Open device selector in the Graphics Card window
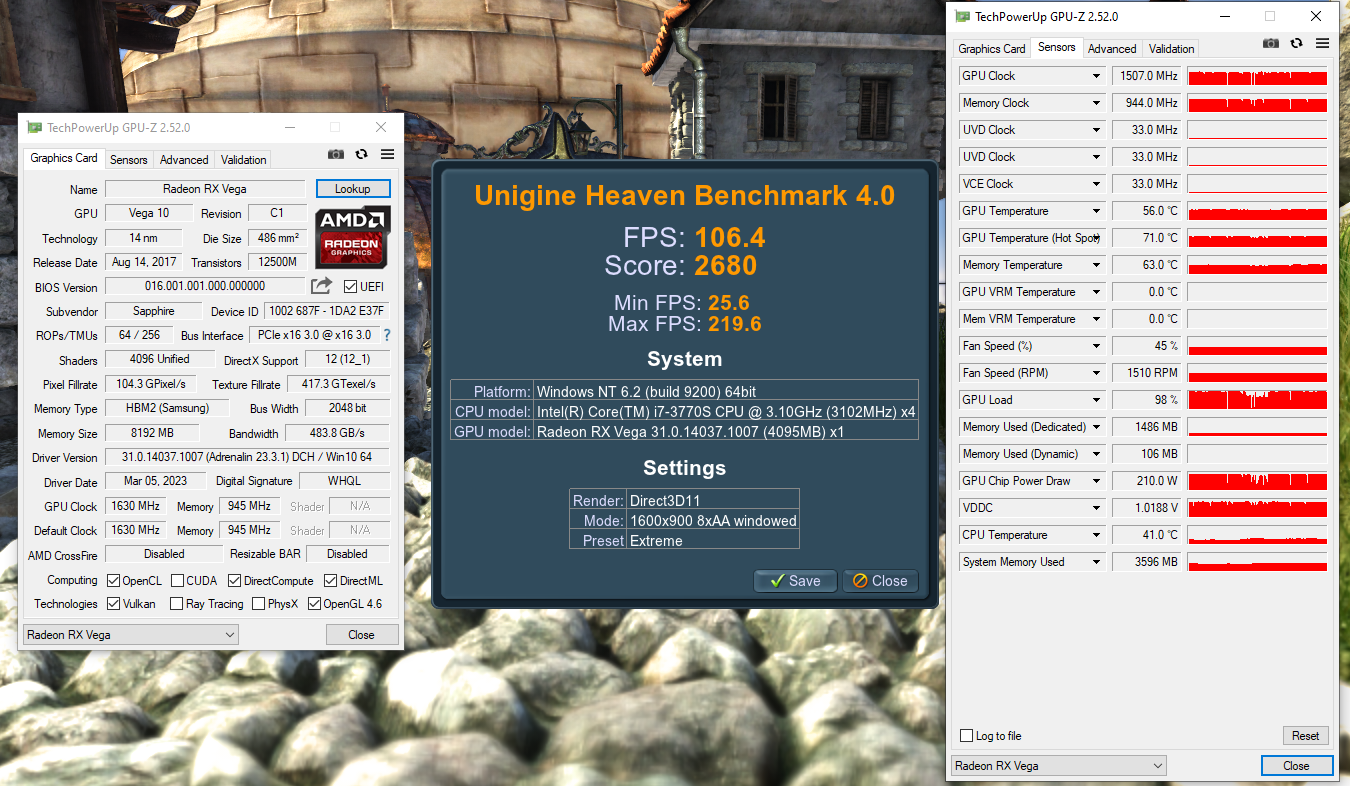This screenshot has height=786, width=1350. pyautogui.click(x=130, y=635)
